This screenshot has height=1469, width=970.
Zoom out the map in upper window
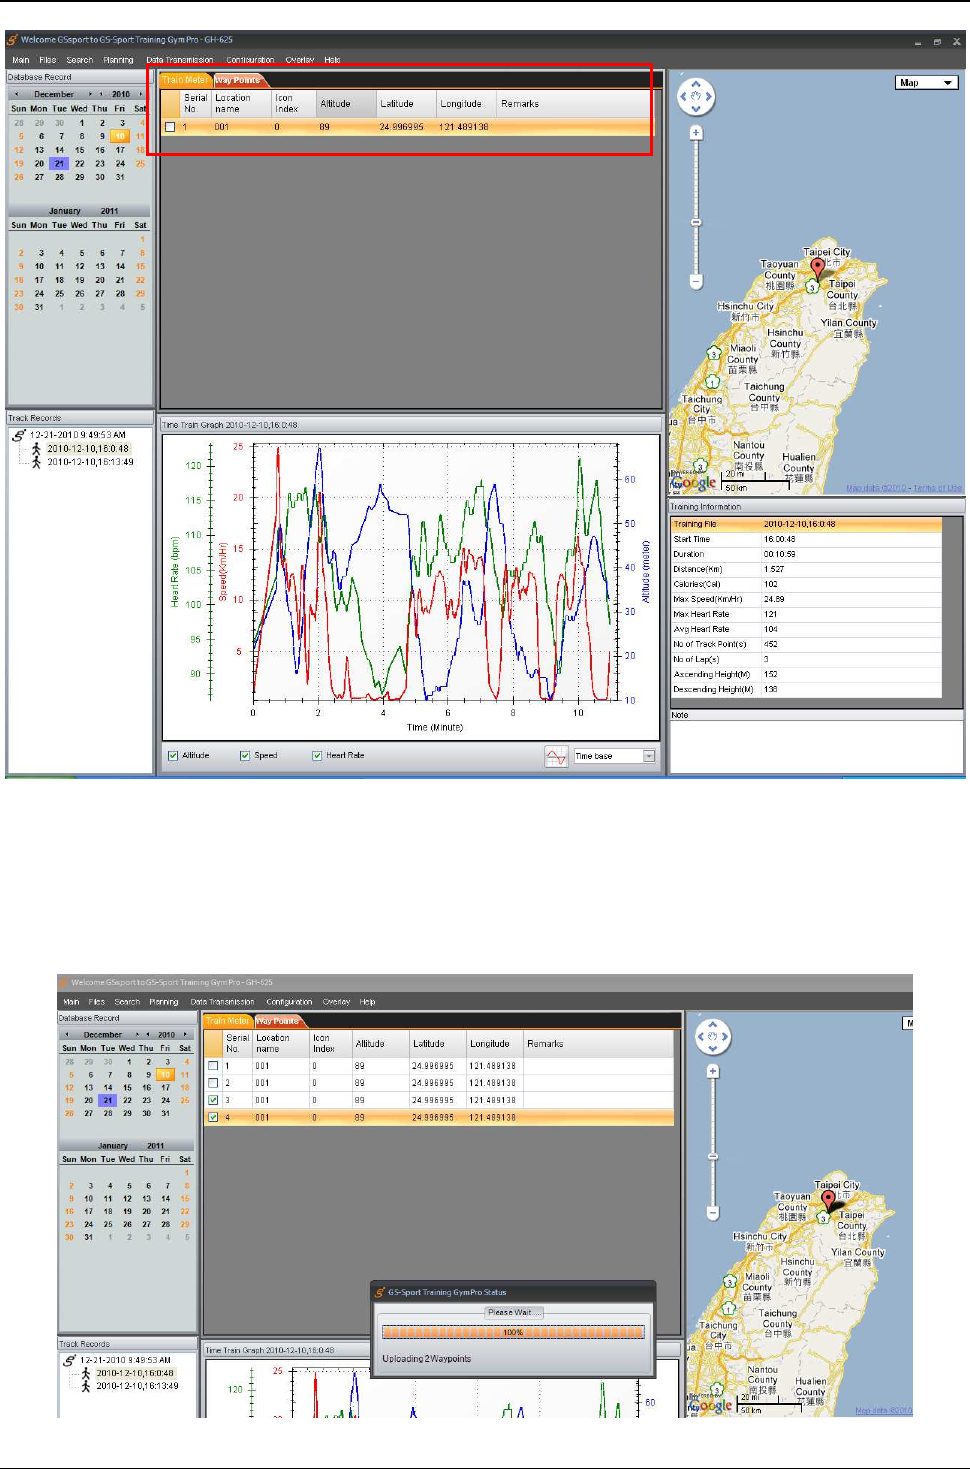[x=696, y=282]
